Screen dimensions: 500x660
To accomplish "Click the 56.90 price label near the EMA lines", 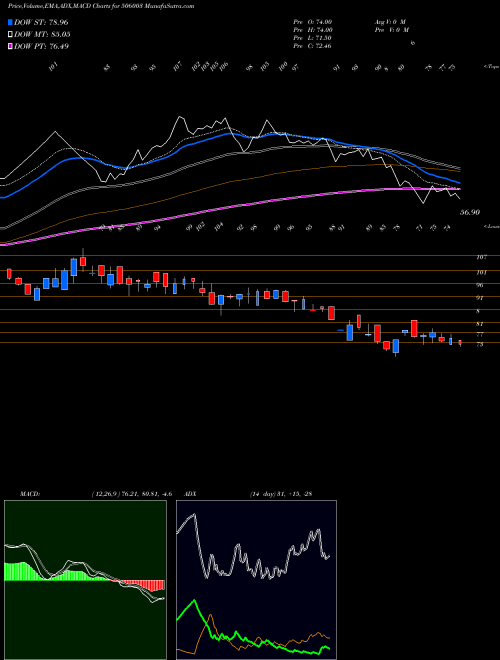I will coord(470,213).
